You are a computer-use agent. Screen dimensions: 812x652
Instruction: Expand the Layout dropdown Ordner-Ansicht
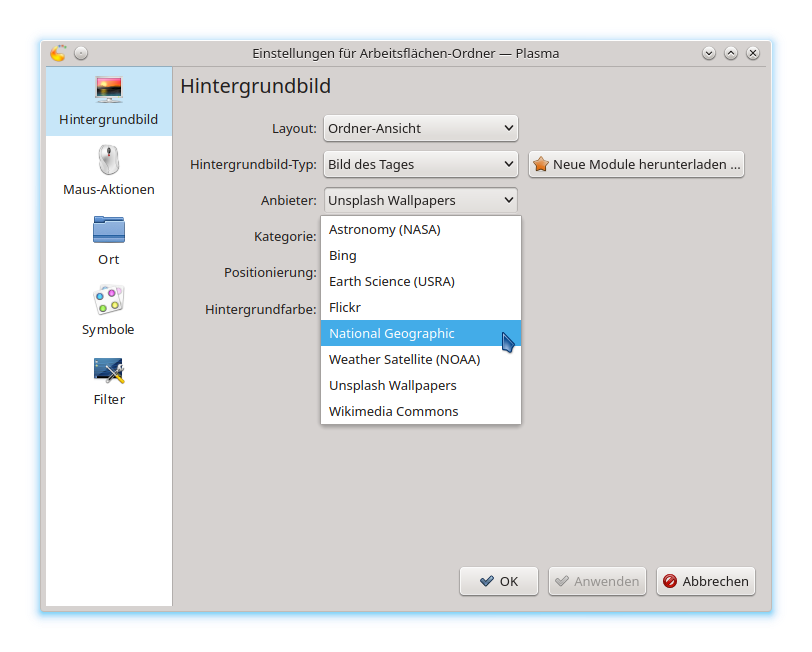click(420, 128)
